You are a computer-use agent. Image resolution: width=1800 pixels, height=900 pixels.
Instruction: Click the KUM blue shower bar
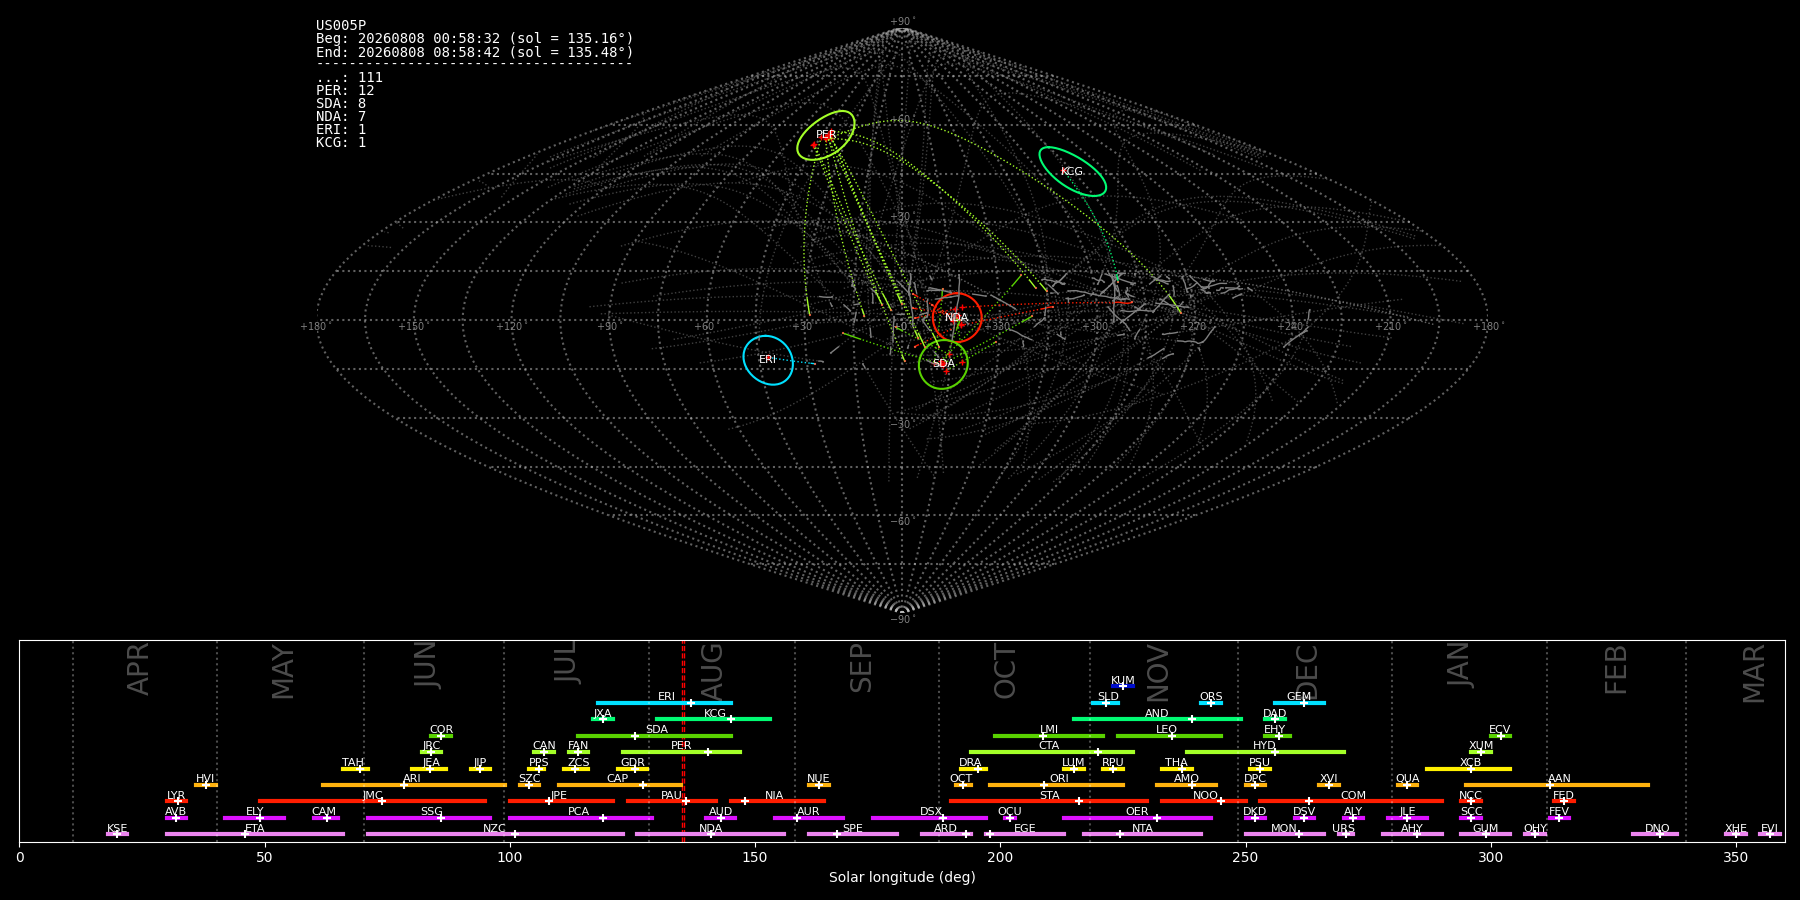pyautogui.click(x=1123, y=686)
